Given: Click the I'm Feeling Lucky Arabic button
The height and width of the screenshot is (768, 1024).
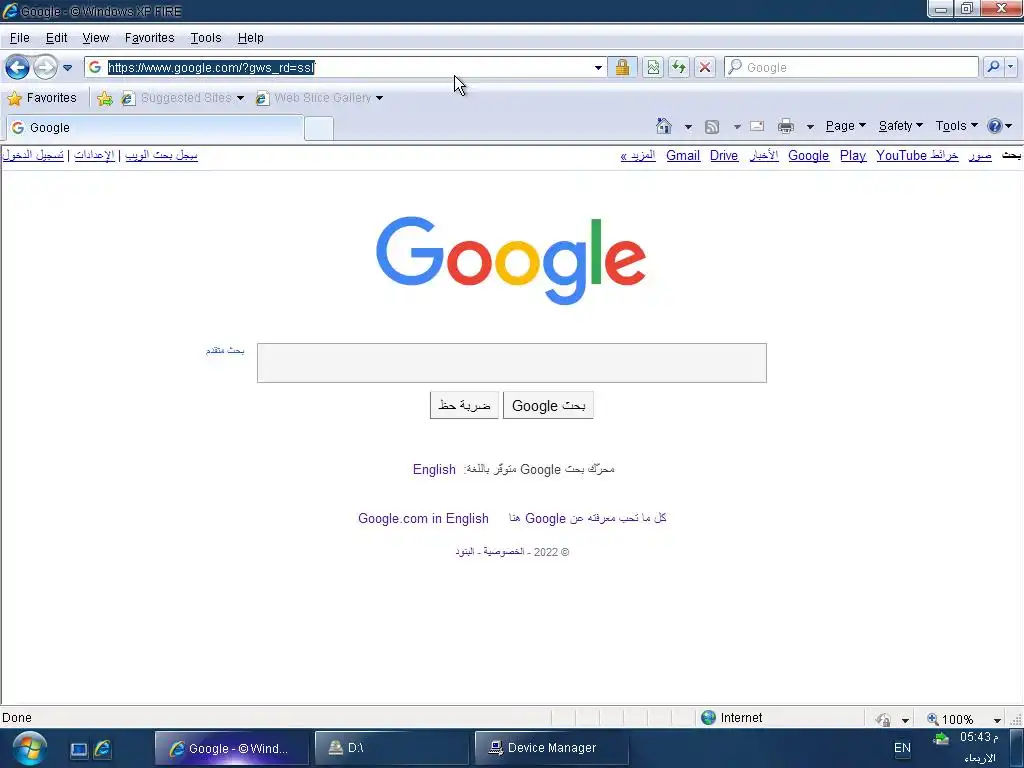Looking at the screenshot, I should [464, 406].
